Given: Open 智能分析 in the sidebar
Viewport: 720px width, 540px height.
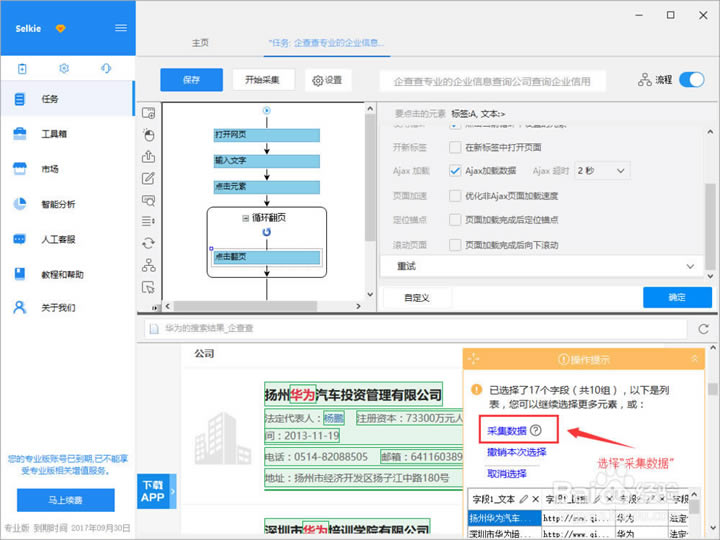Looking at the screenshot, I should (x=58, y=204).
